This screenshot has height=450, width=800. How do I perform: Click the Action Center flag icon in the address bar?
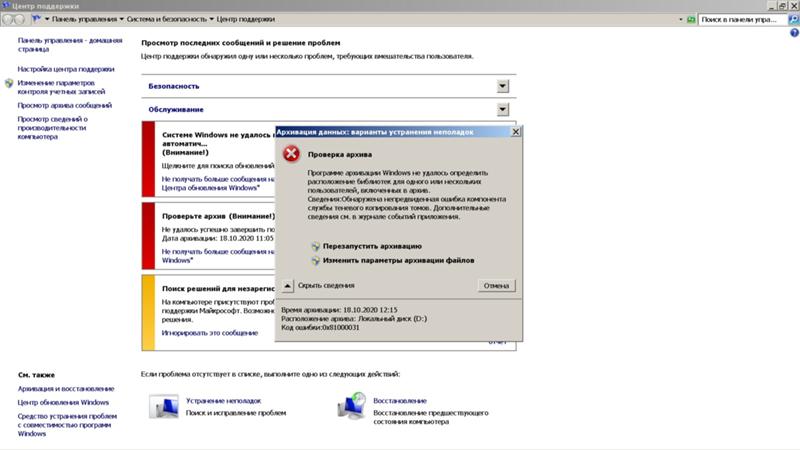pos(36,19)
